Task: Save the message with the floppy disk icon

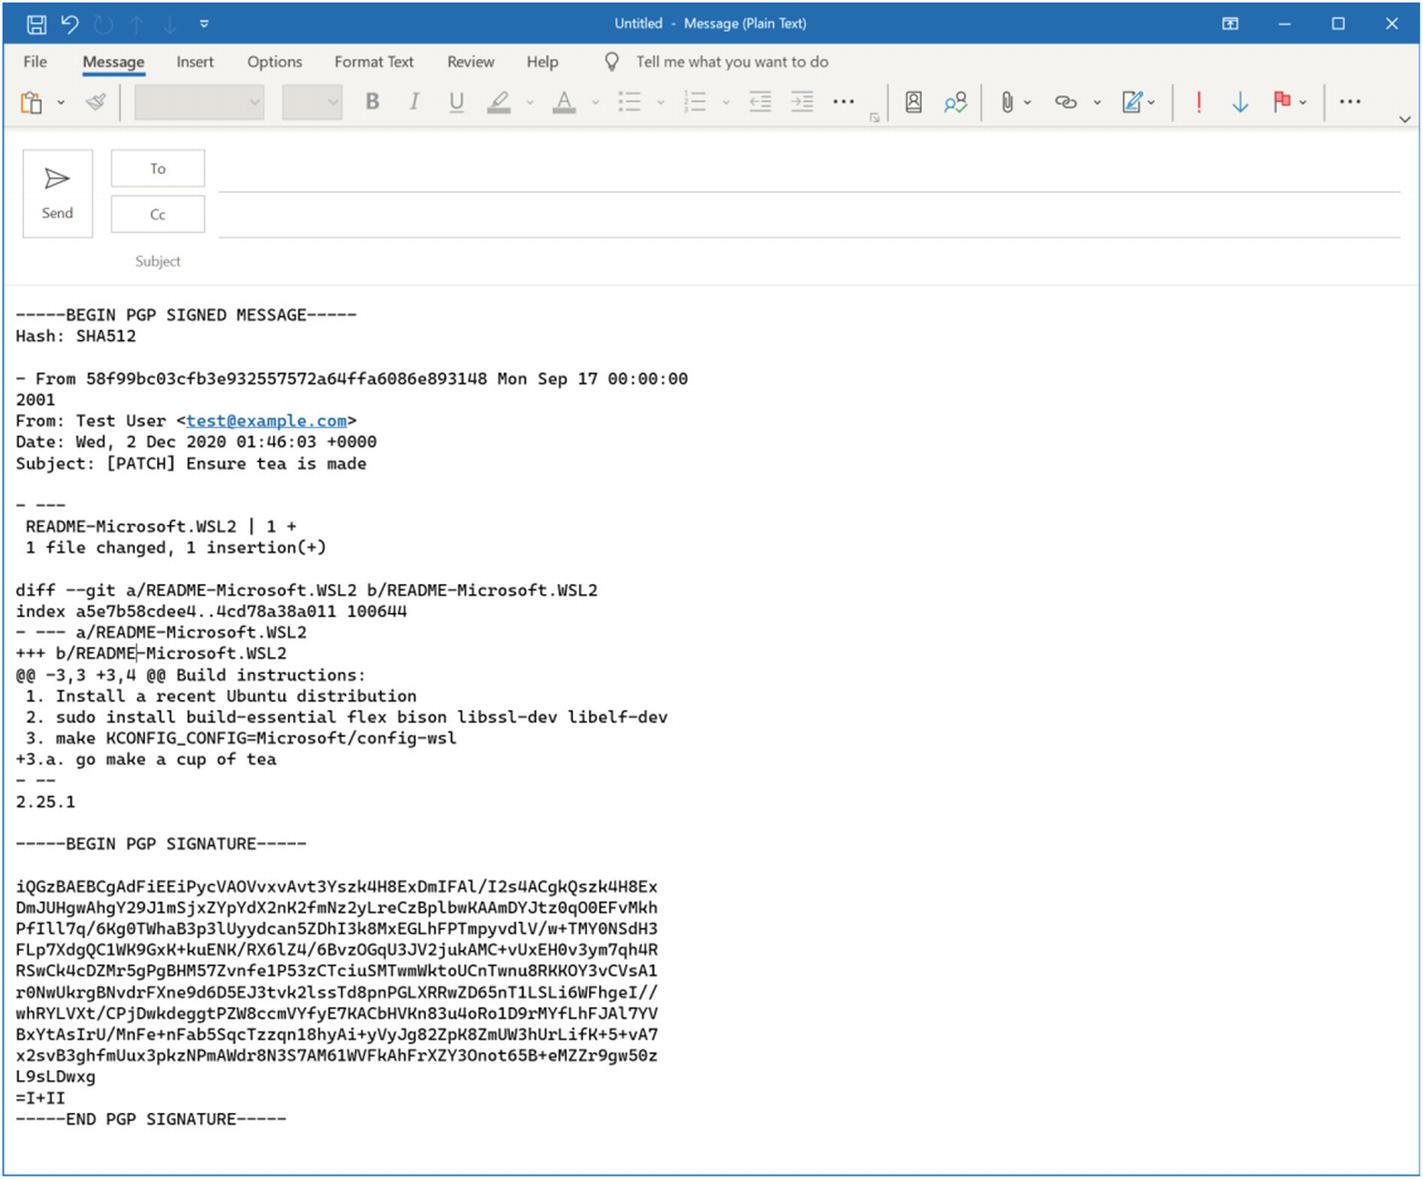Action: [x=36, y=23]
